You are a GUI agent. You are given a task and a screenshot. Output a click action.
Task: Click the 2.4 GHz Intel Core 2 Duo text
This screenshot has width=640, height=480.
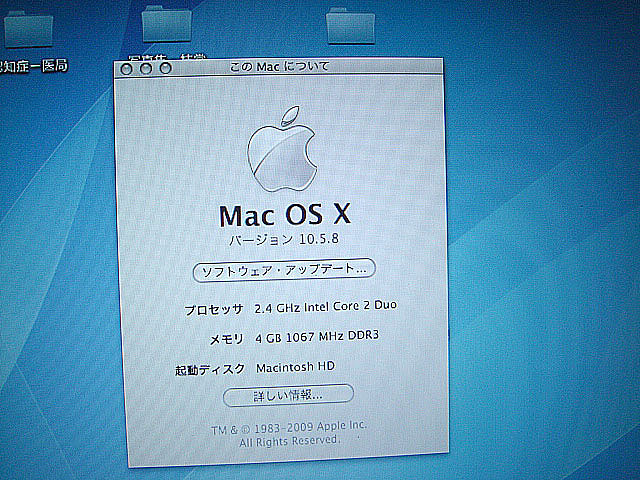(326, 307)
